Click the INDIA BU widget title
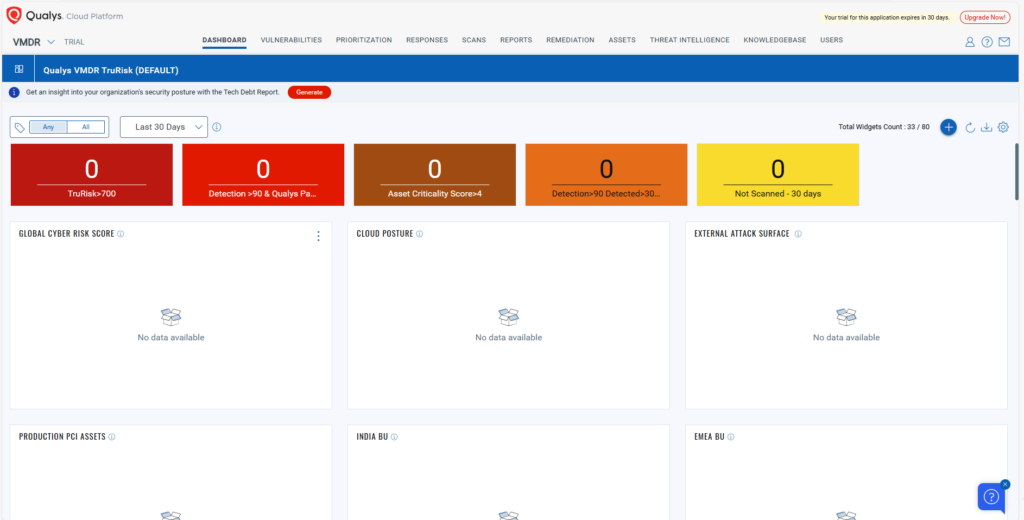 coord(372,437)
